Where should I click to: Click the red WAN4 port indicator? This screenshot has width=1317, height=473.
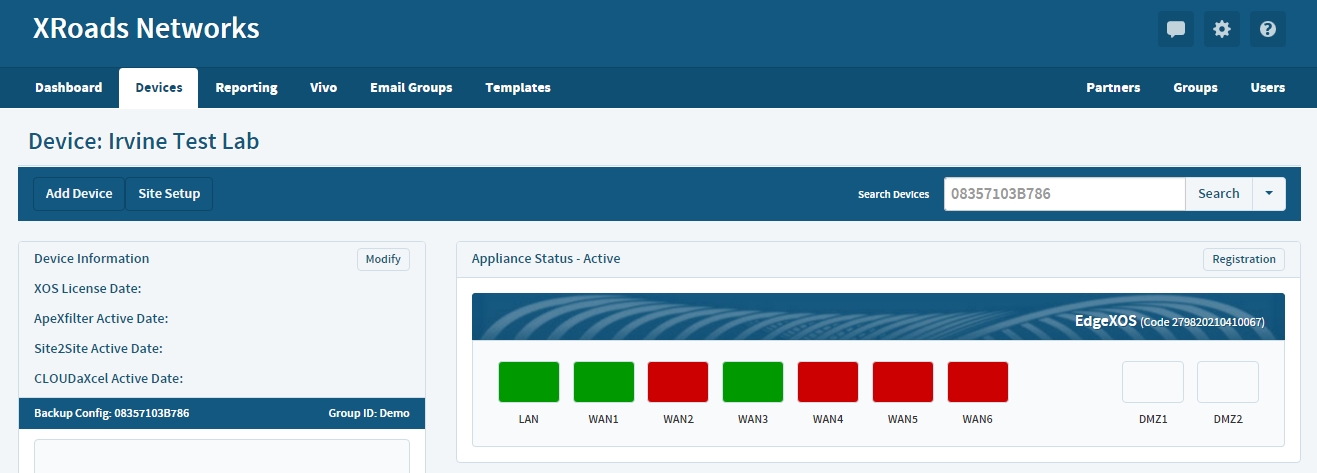click(828, 382)
